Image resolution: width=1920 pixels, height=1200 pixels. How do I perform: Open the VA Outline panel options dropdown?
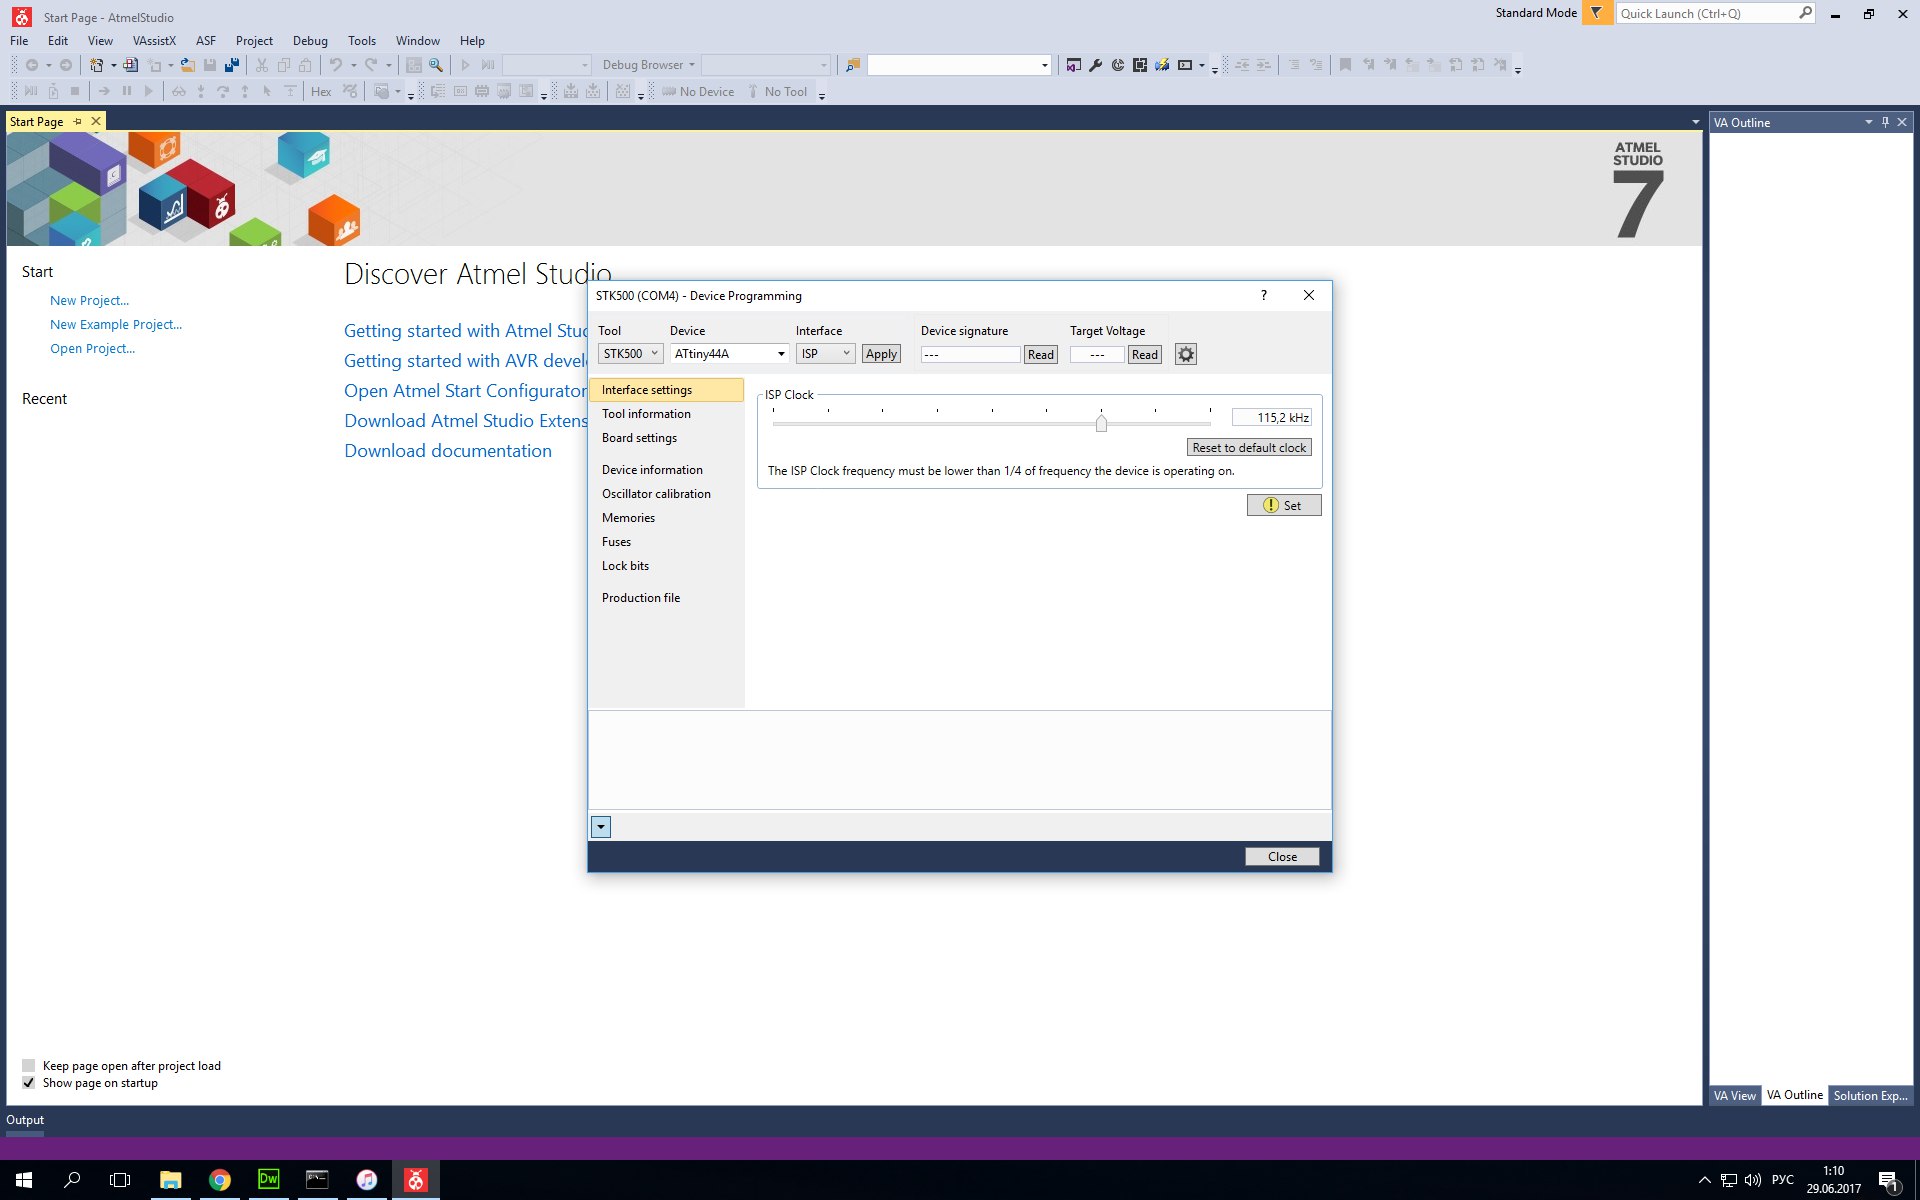pos(1868,122)
